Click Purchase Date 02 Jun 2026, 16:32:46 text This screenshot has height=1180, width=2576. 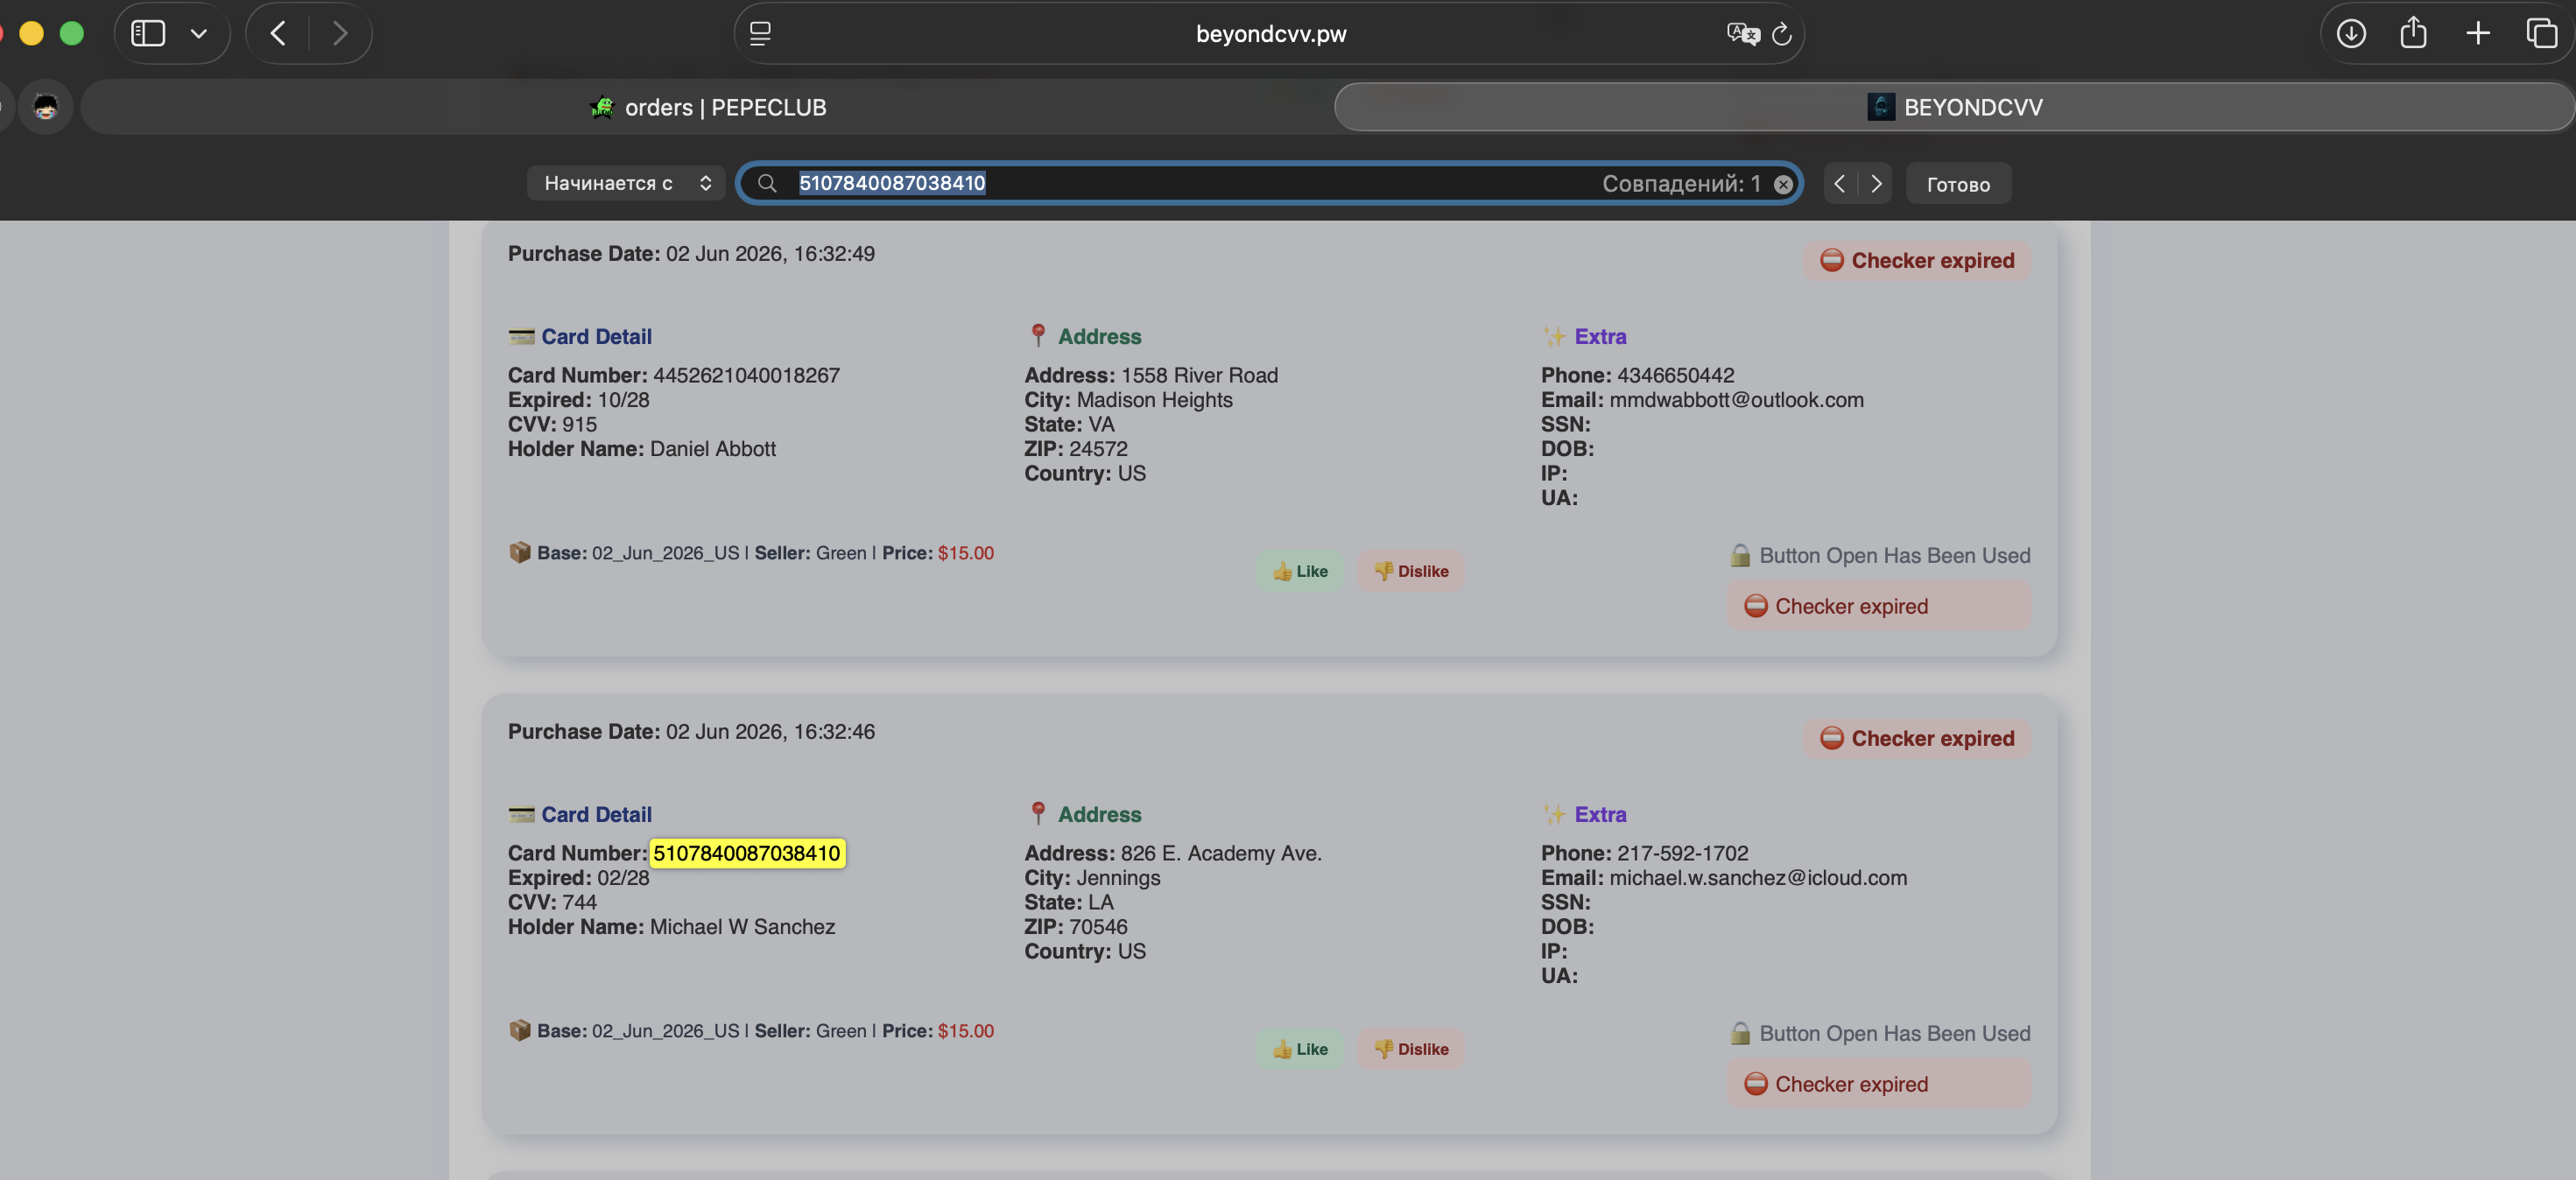click(x=691, y=731)
